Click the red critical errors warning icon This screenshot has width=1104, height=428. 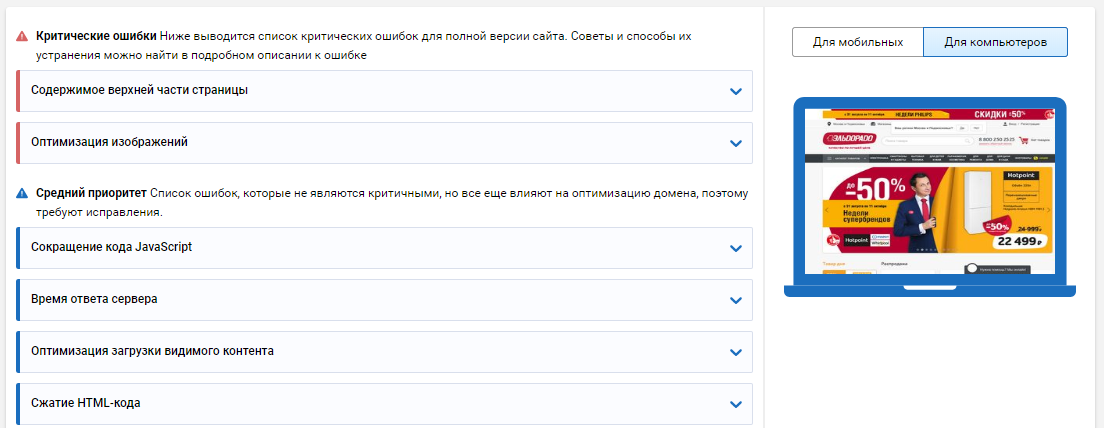click(x=23, y=36)
